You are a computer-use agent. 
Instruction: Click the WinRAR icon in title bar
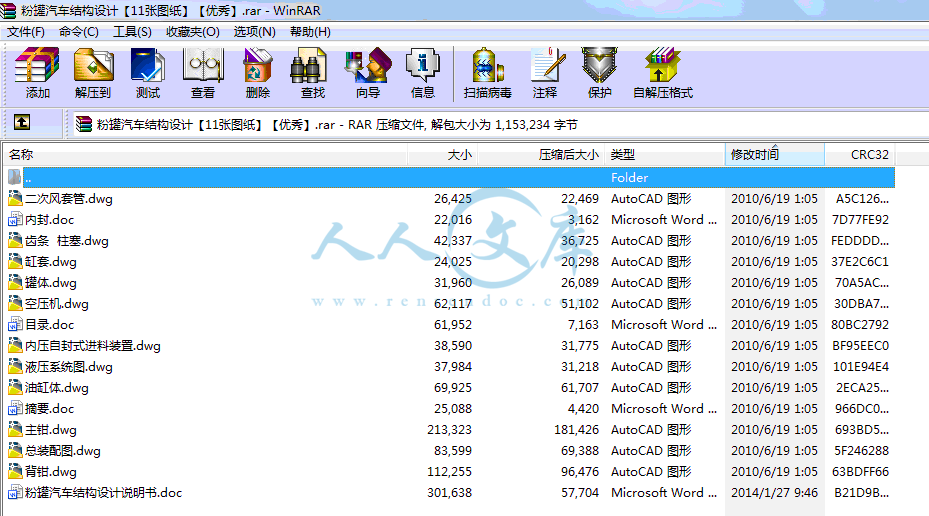8,10
